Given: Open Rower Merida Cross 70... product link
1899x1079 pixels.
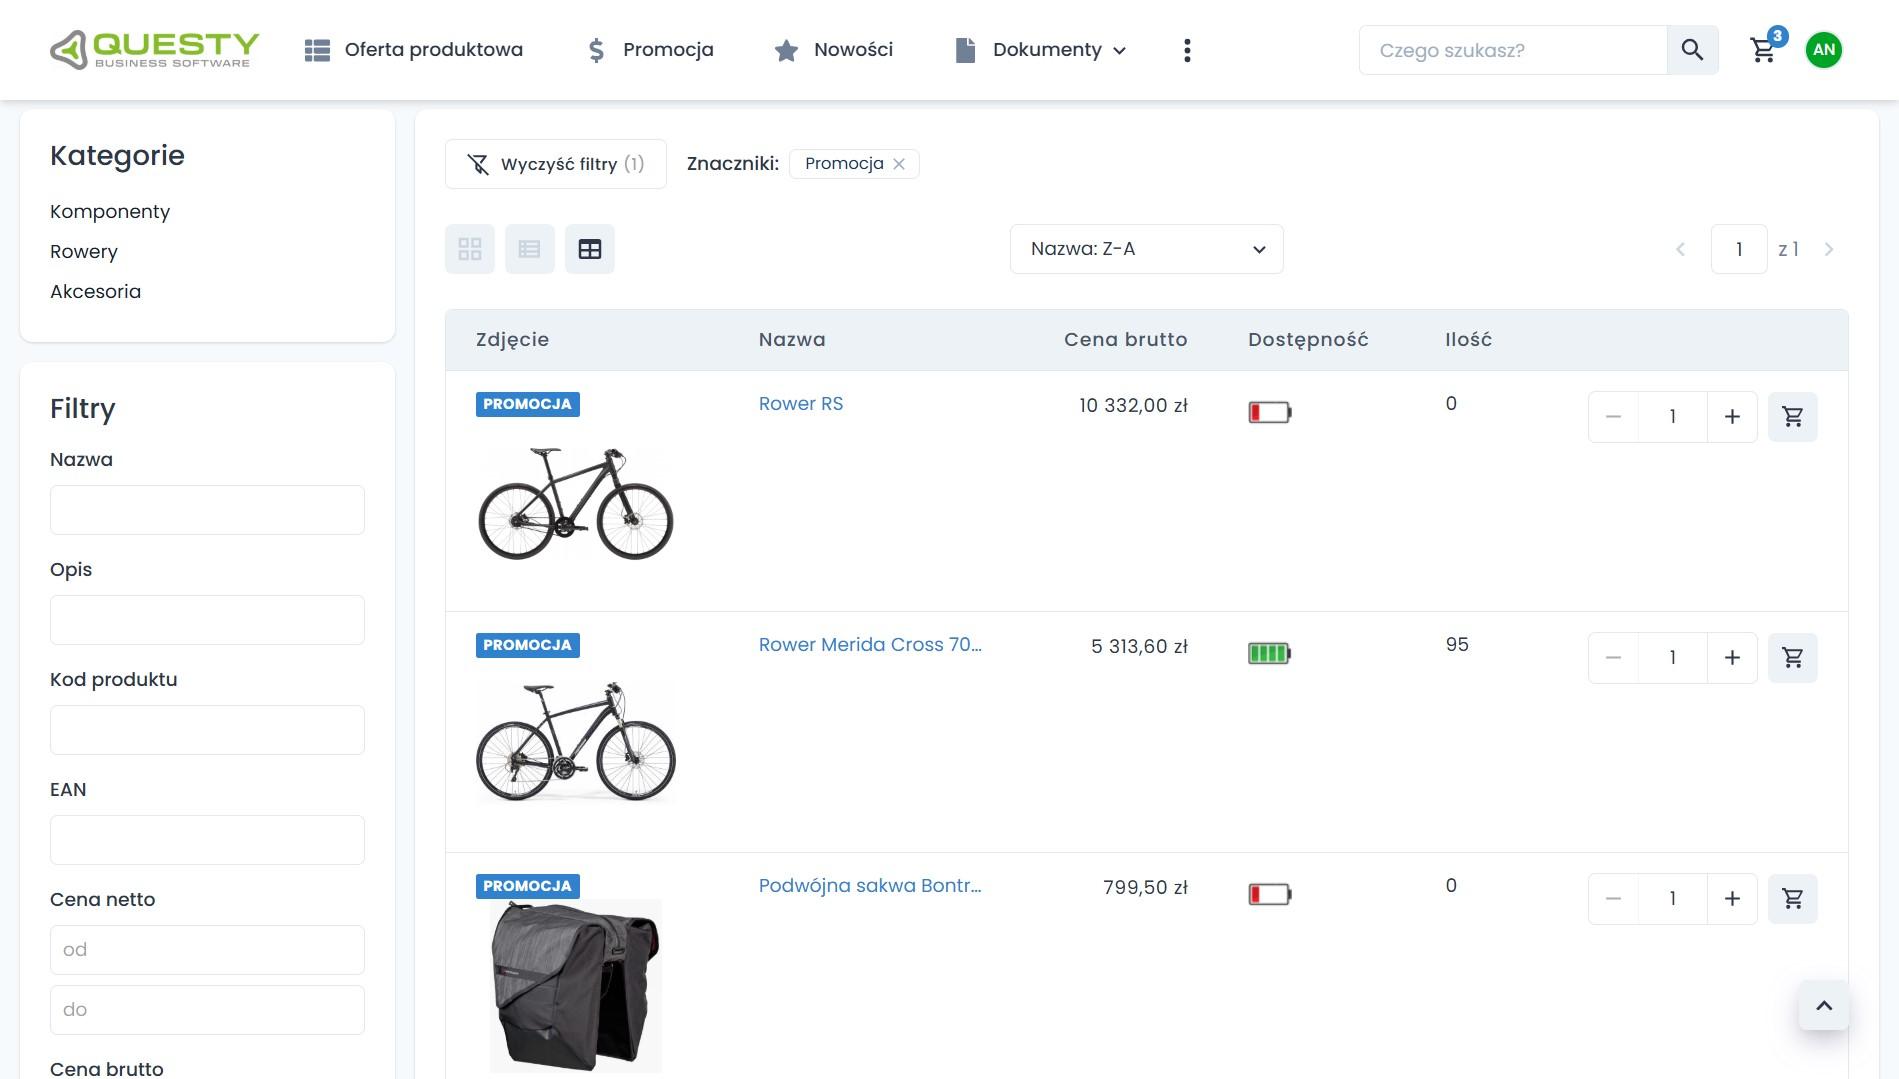Looking at the screenshot, I should tap(870, 645).
